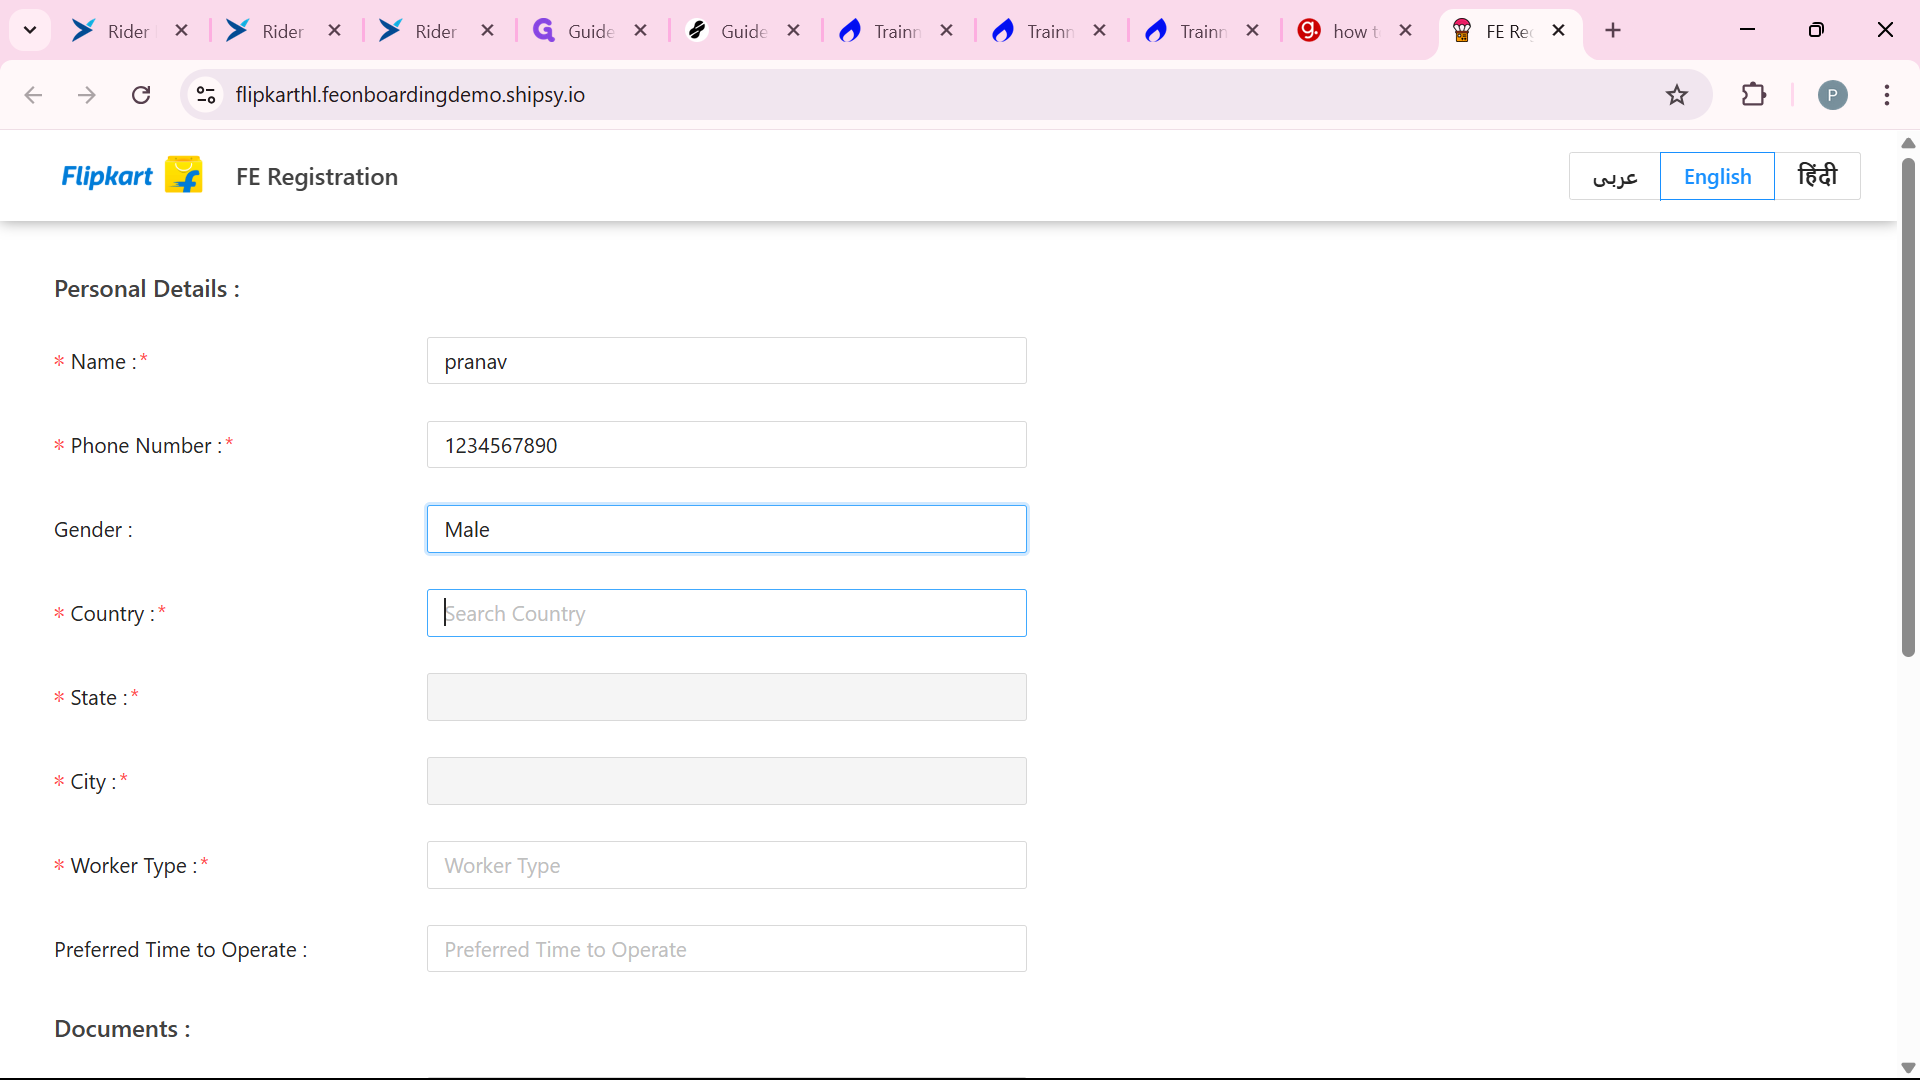Click the page vertical scrollbar thumb
This screenshot has height=1080, width=1920.
coord(1908,407)
